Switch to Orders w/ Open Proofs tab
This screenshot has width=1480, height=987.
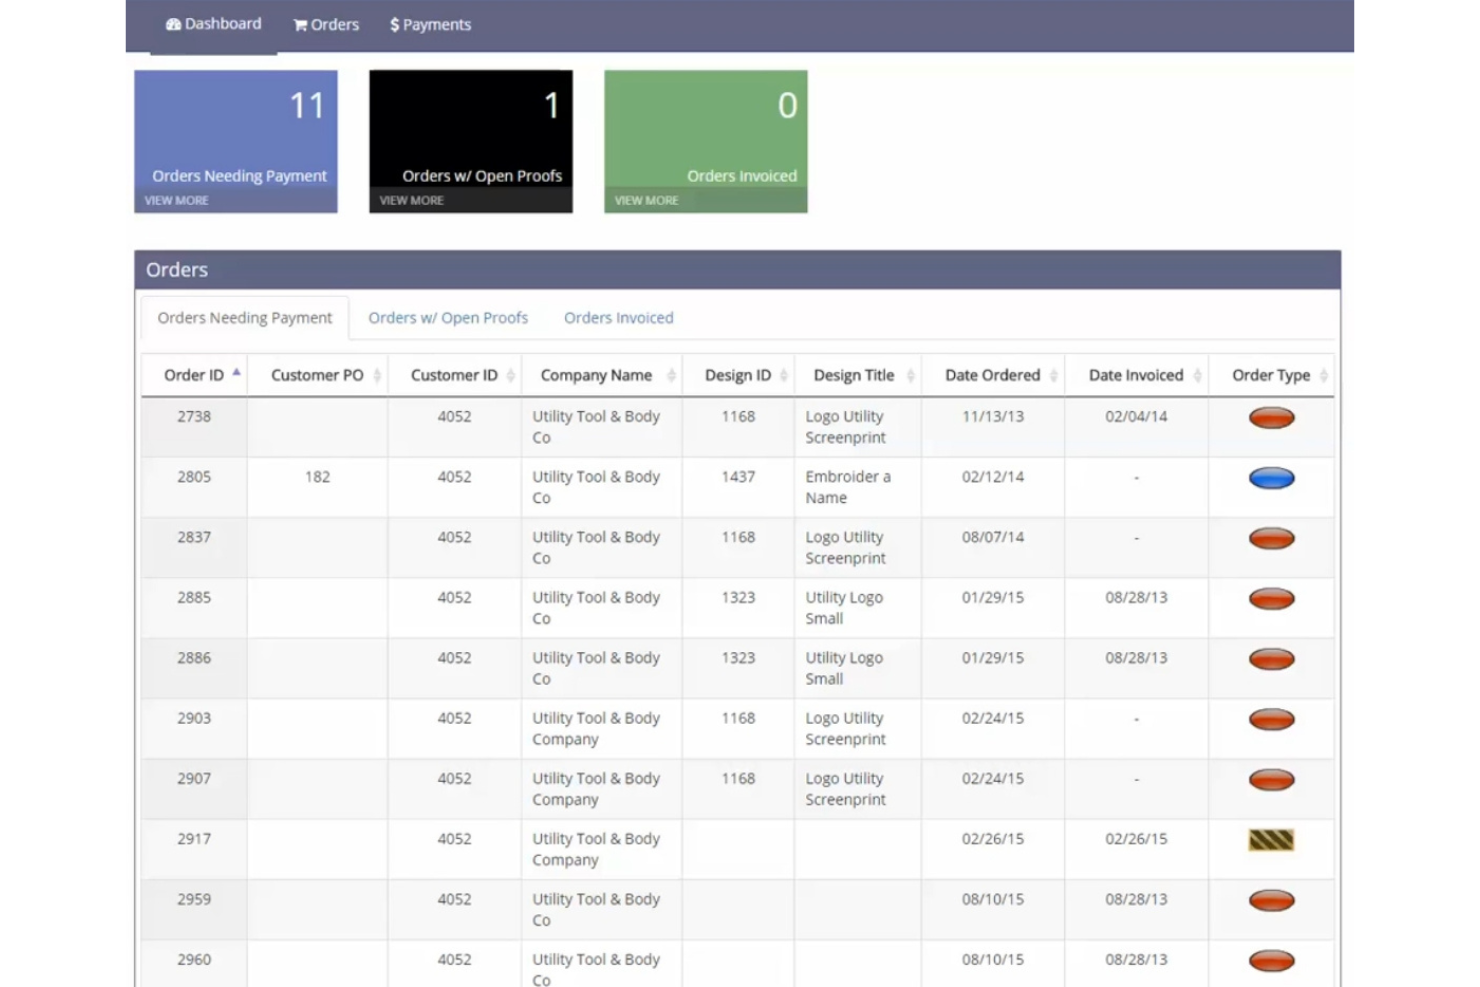[x=448, y=318]
